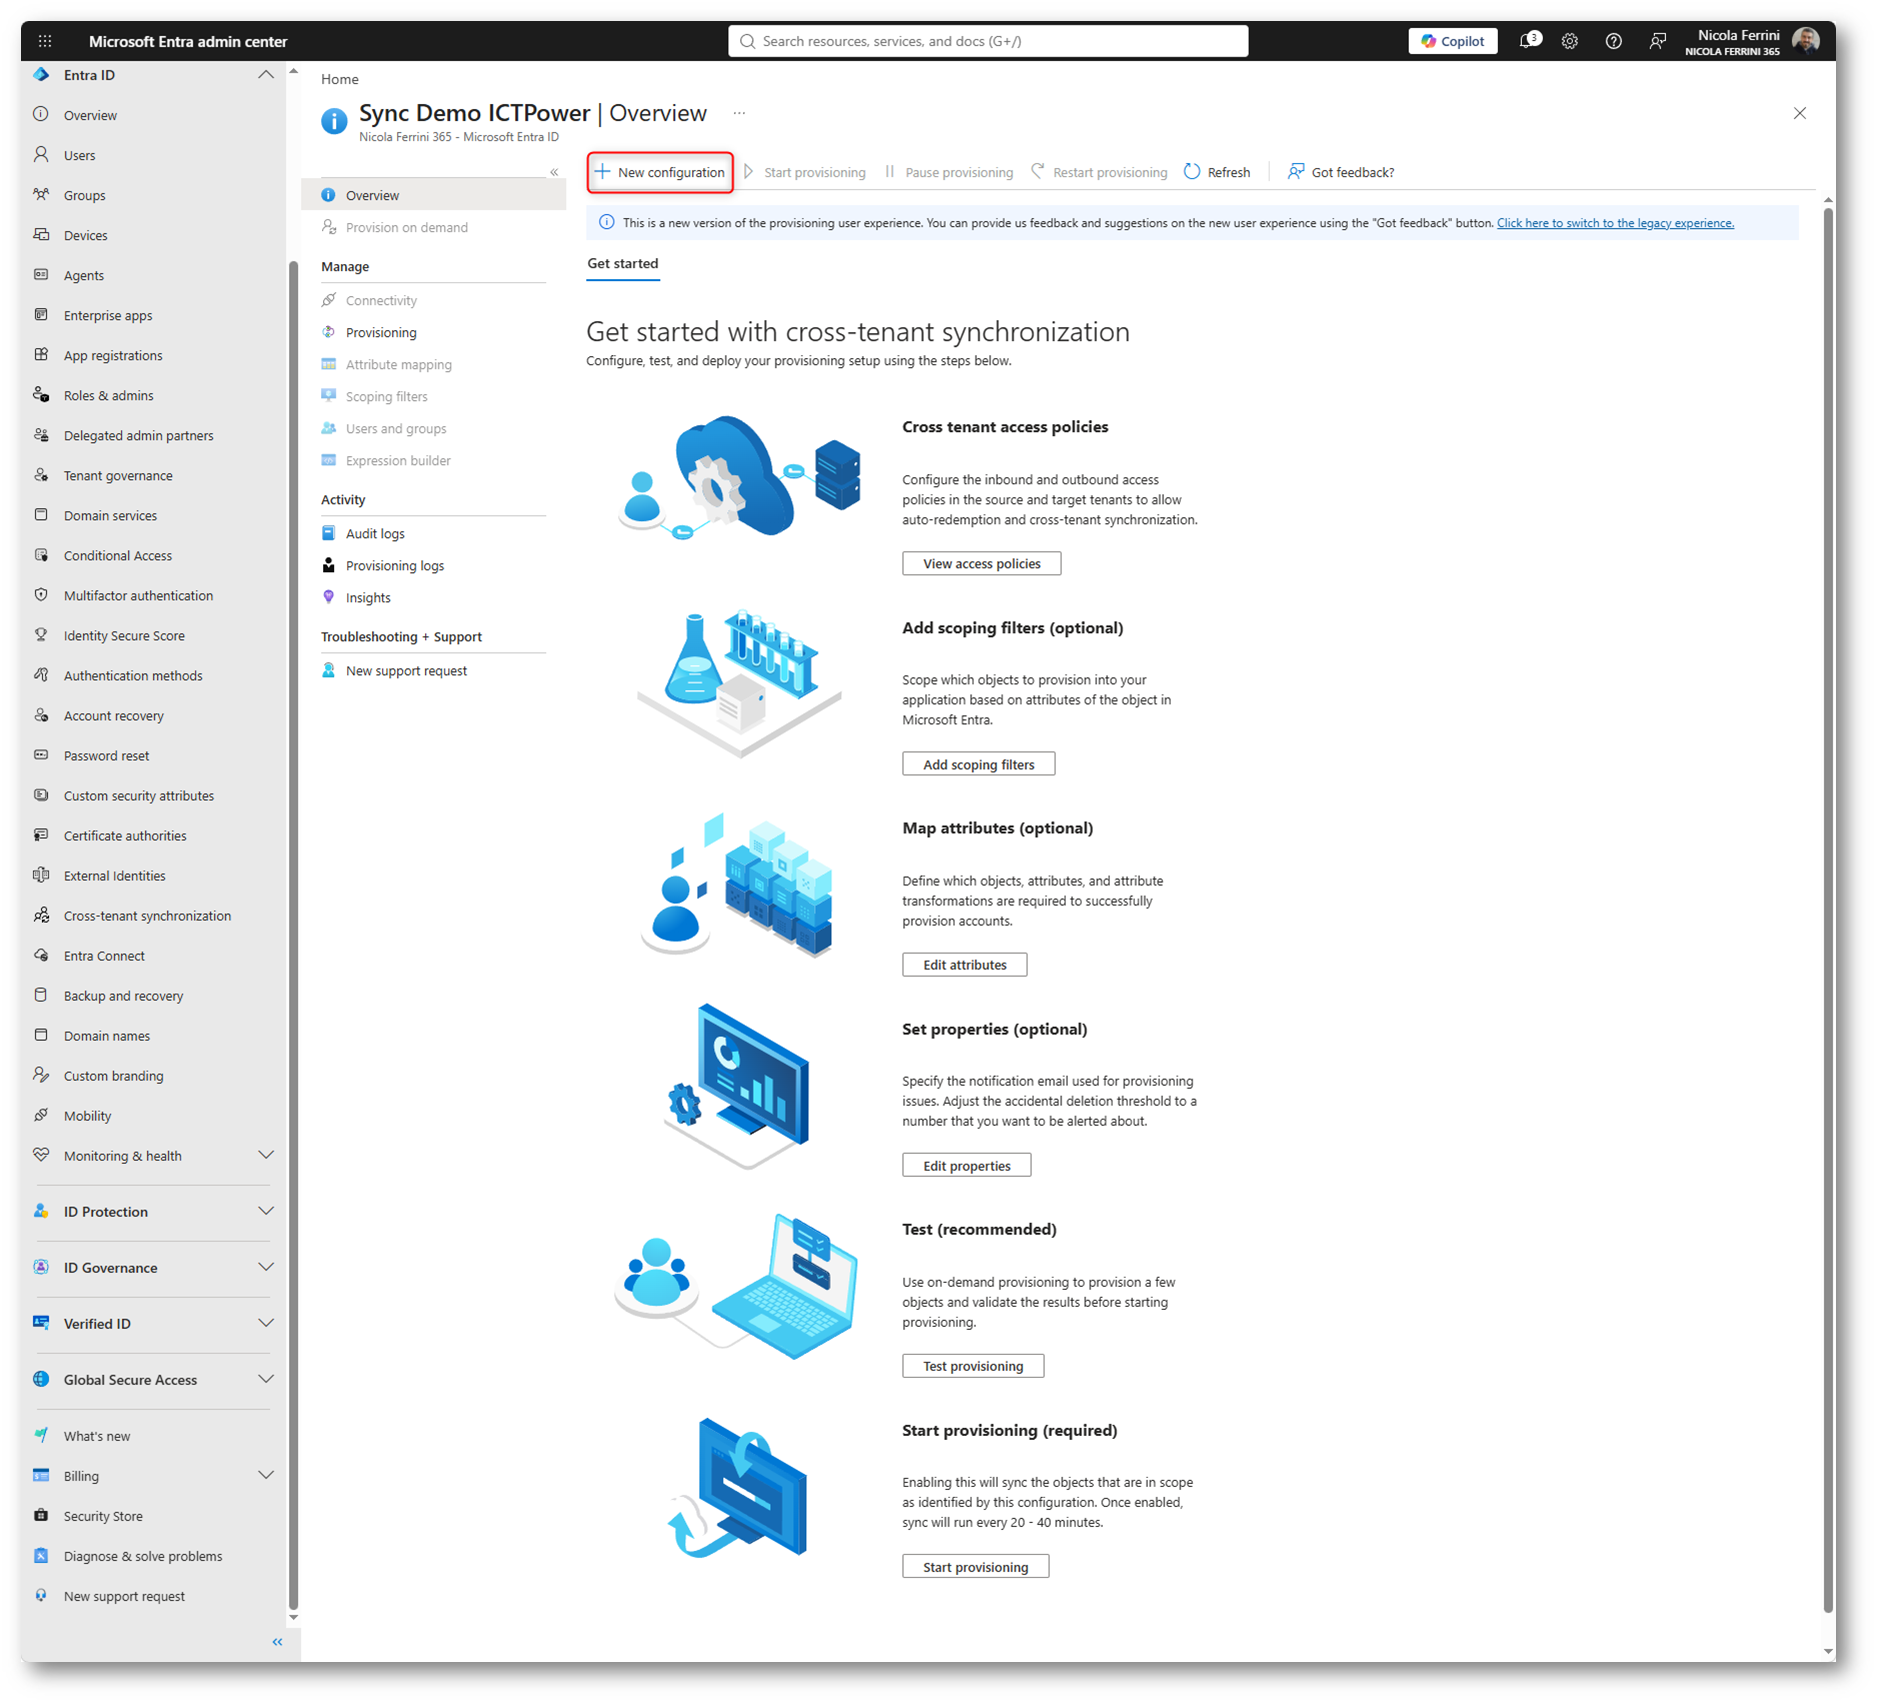Open New support request under Troubleshooting

click(x=406, y=670)
